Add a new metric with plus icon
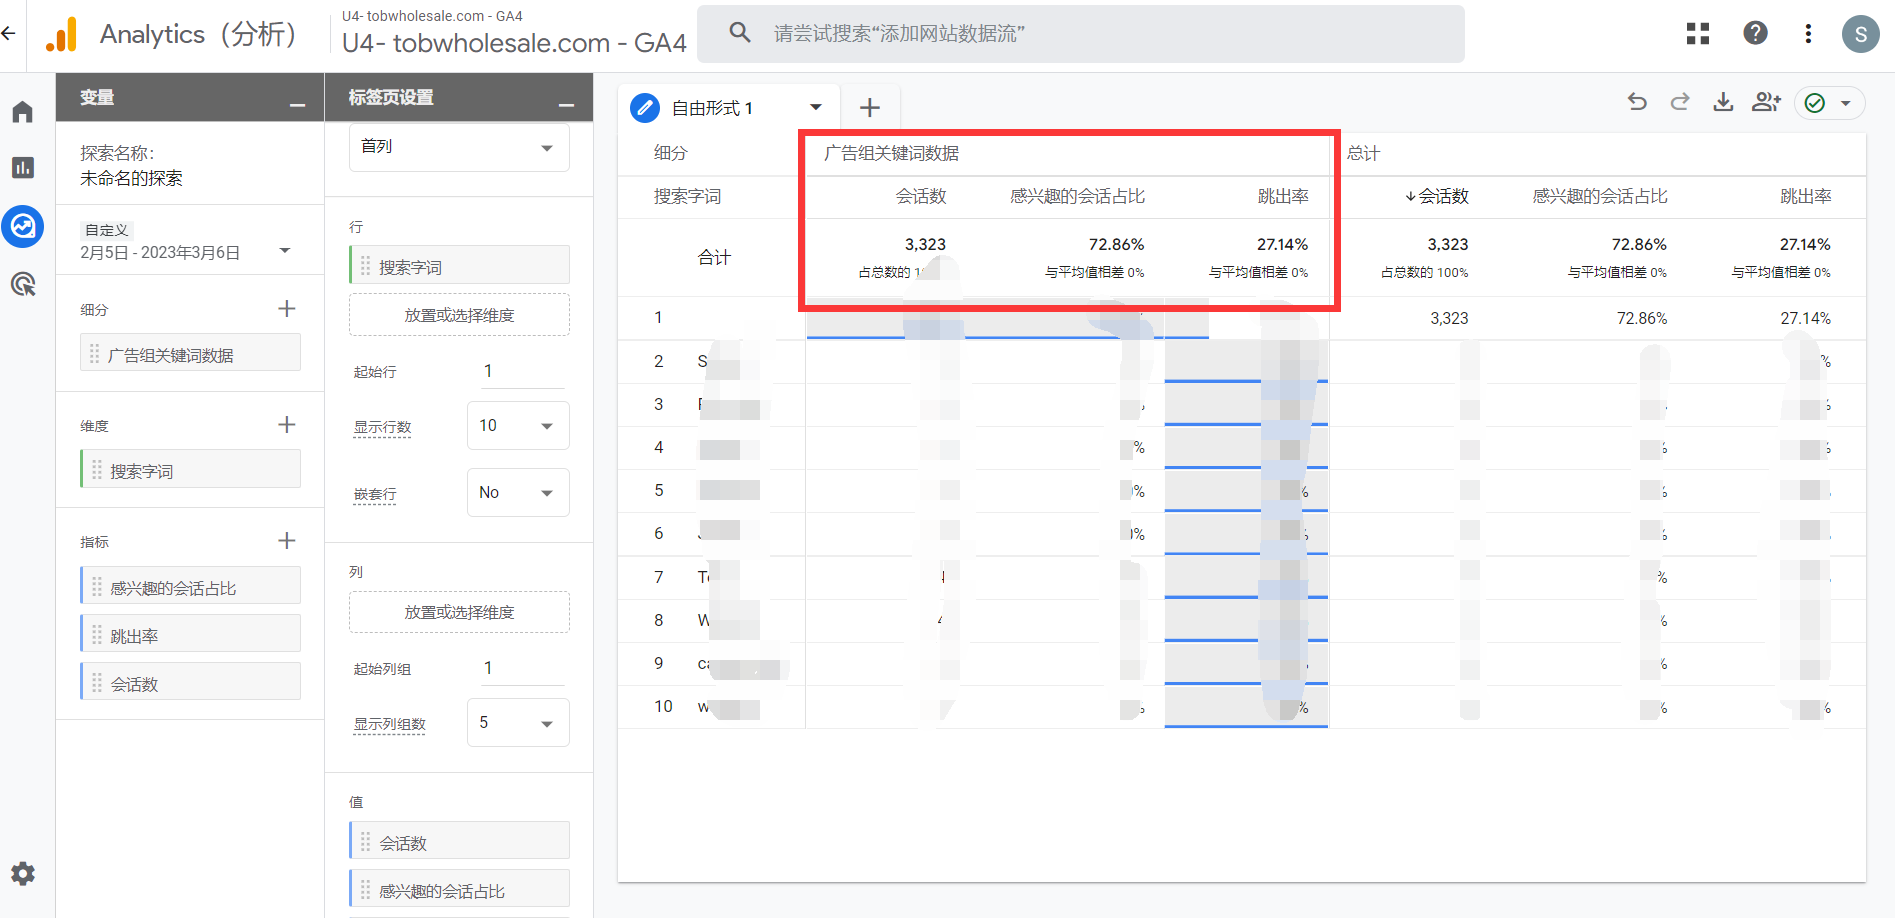The width and height of the screenshot is (1895, 918). 287,540
